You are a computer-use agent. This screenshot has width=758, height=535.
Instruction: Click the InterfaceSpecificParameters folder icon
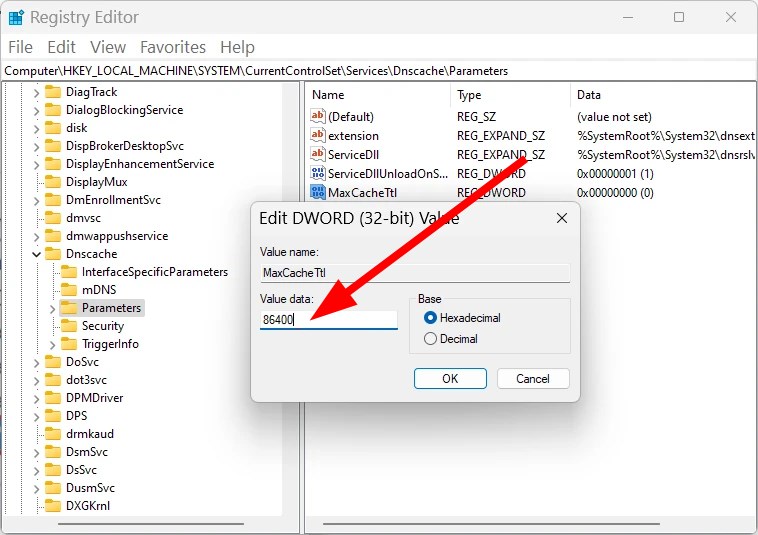click(x=69, y=272)
